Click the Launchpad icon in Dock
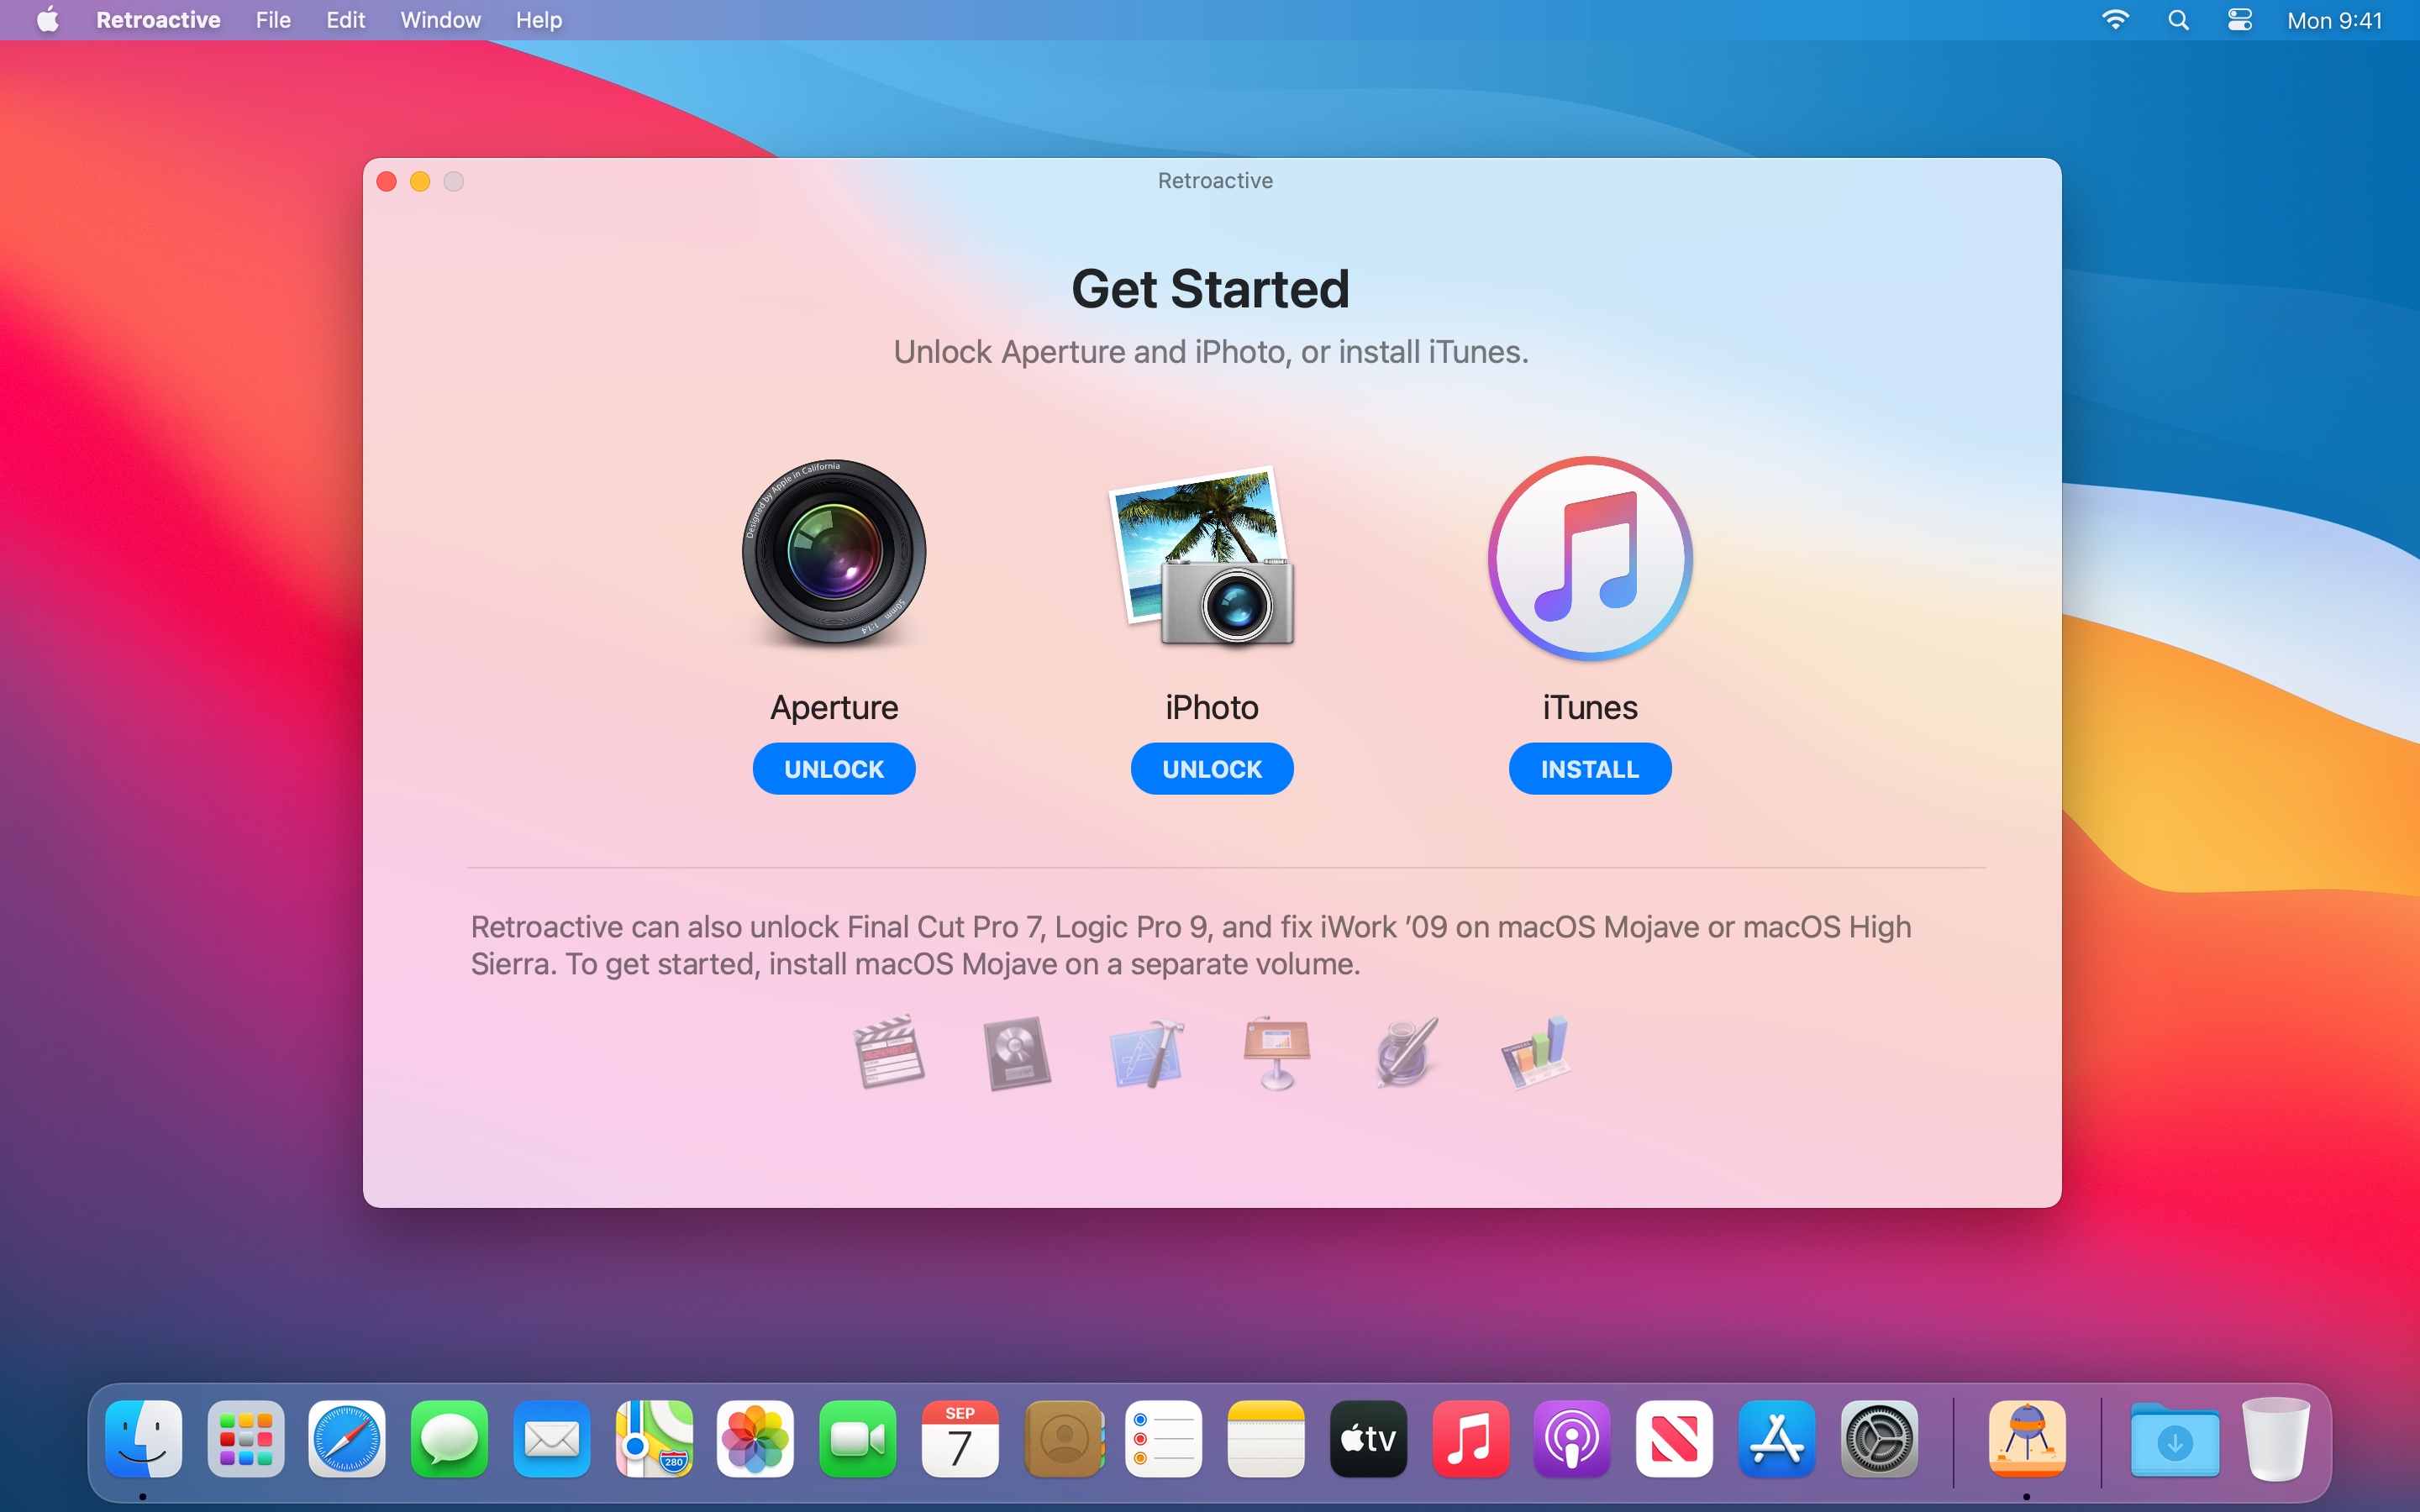The height and width of the screenshot is (1512, 2420). (245, 1439)
